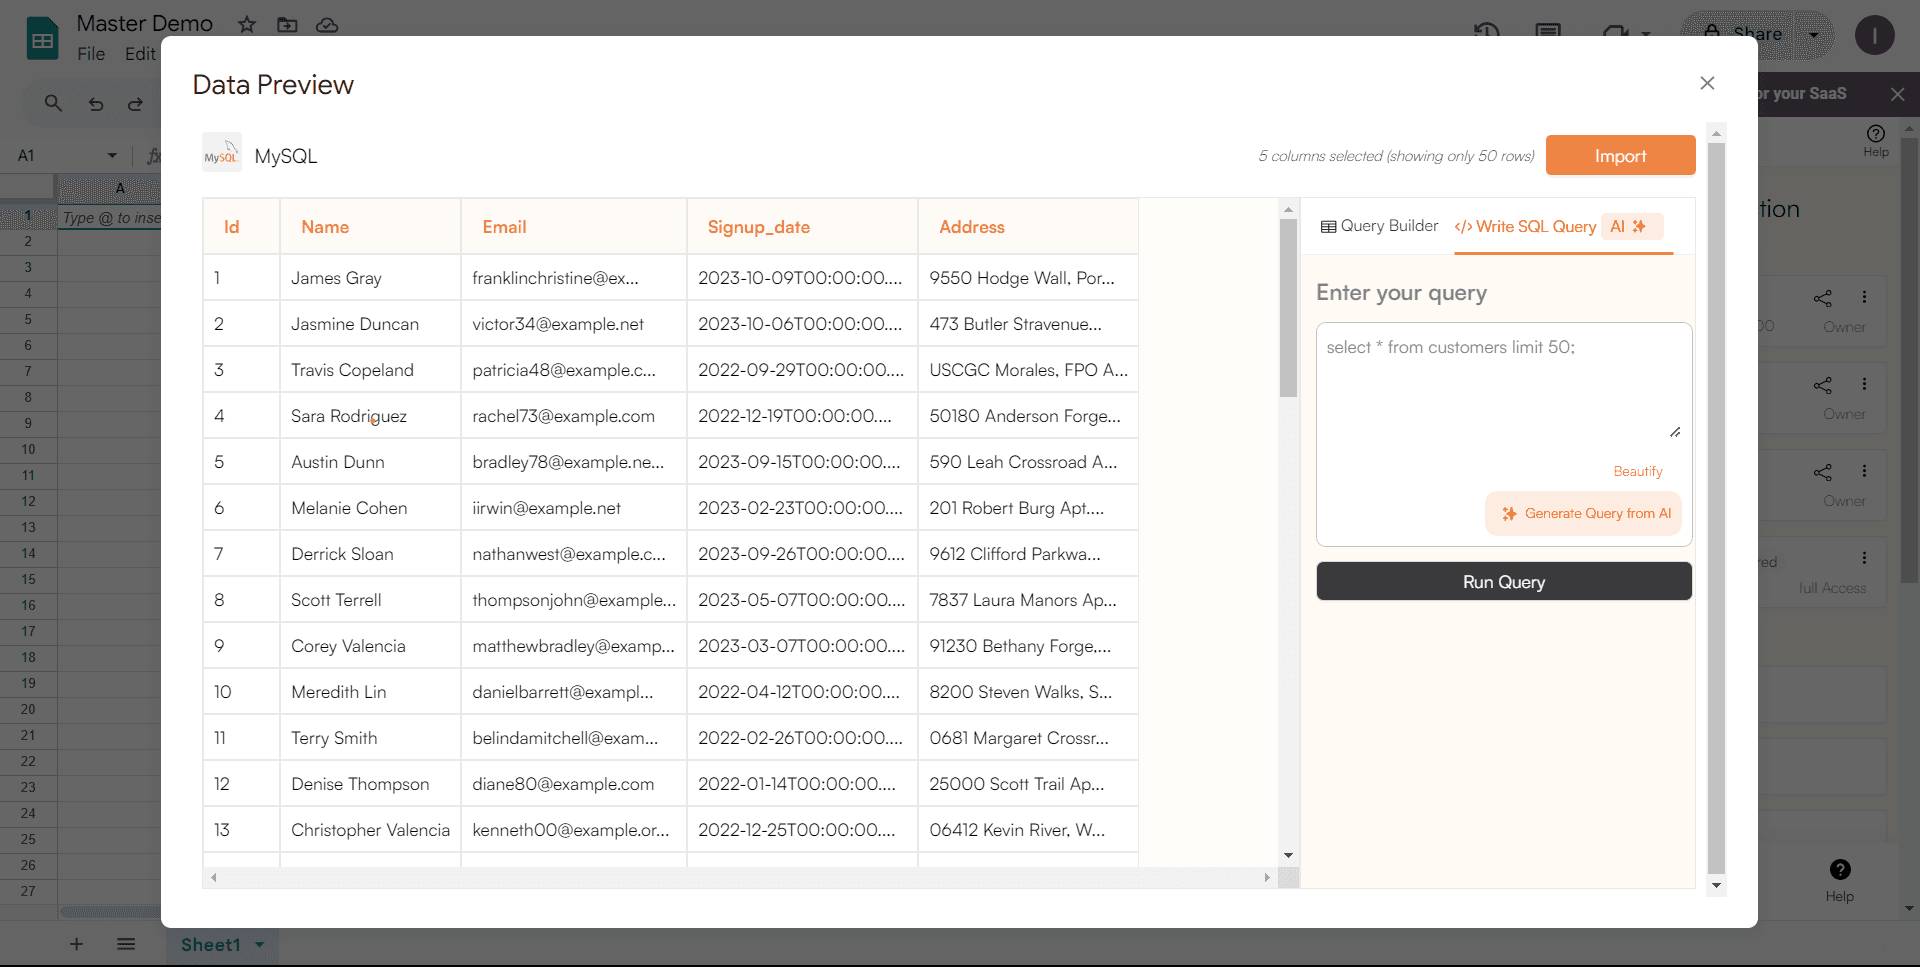This screenshot has height=967, width=1920.
Task: Open the second connection's three-dot menu
Action: pos(1864,384)
